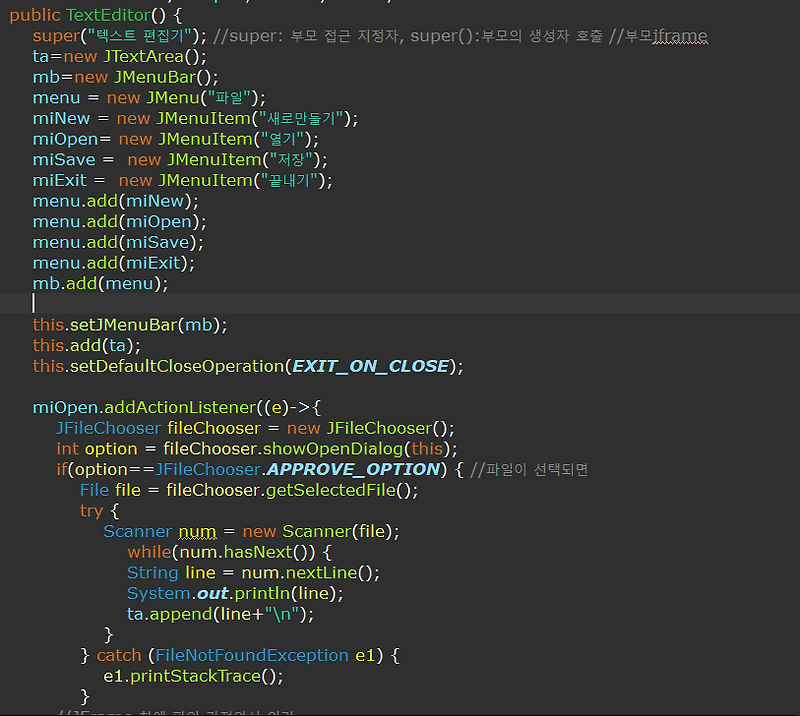Image resolution: width=800 pixels, height=716 pixels.
Task: Click the "저장" string literal
Action: point(291,160)
